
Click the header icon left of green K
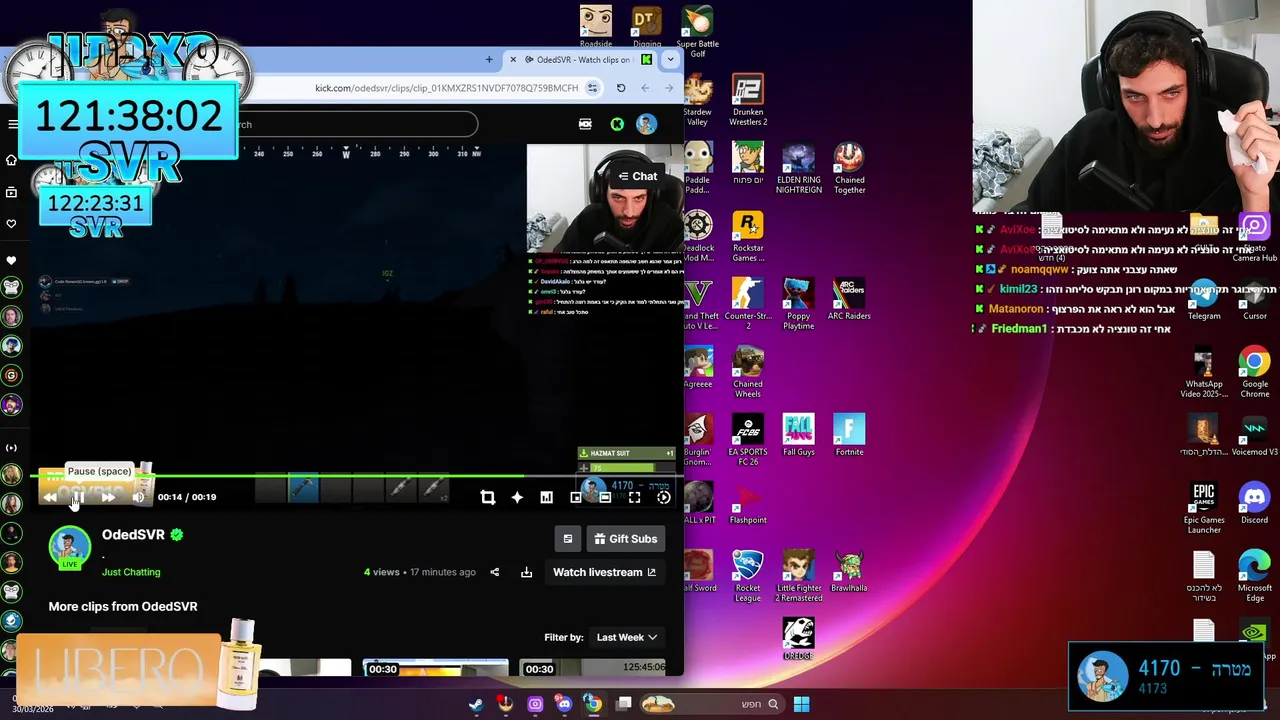click(585, 124)
